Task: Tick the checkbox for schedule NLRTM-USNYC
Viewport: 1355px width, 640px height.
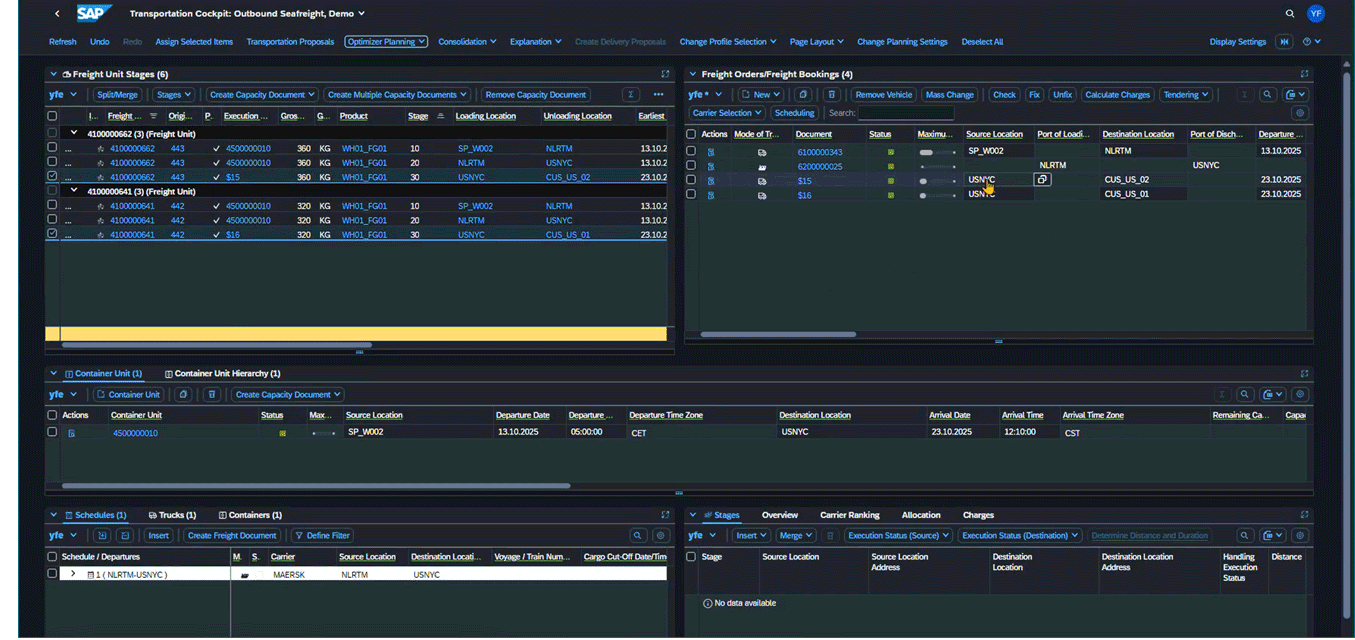Action: click(x=52, y=574)
